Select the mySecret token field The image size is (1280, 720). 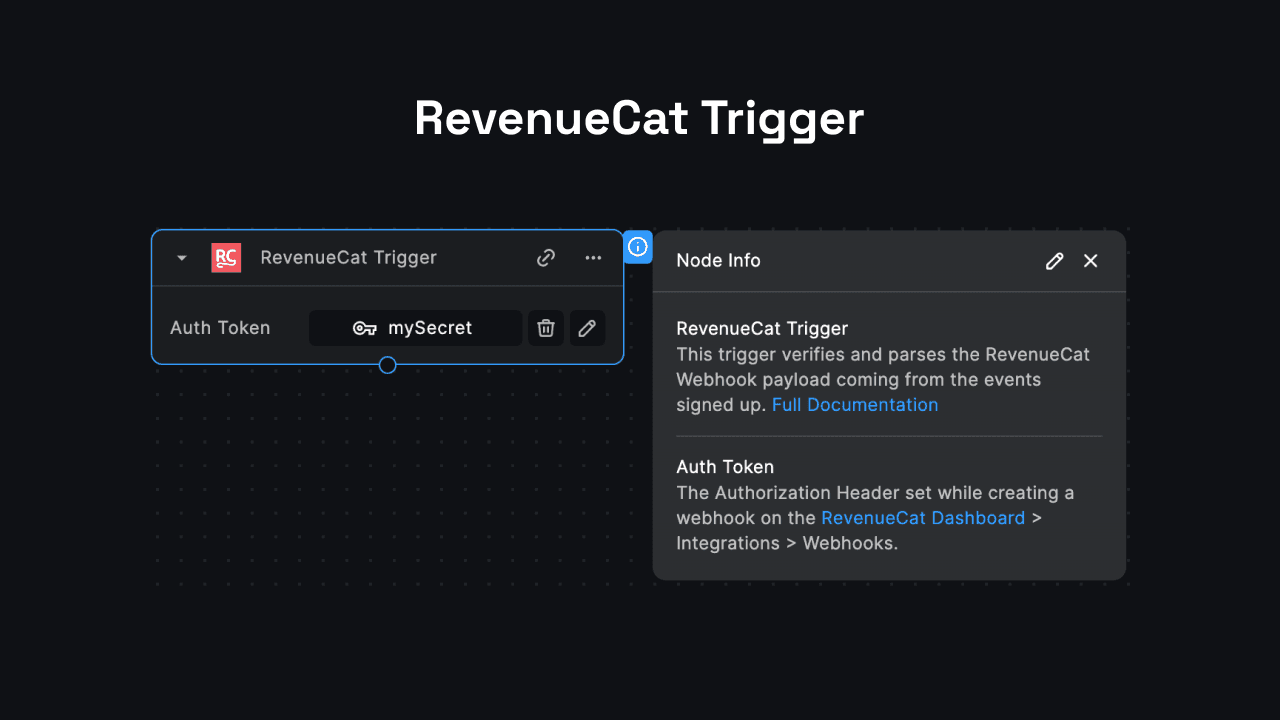click(430, 328)
